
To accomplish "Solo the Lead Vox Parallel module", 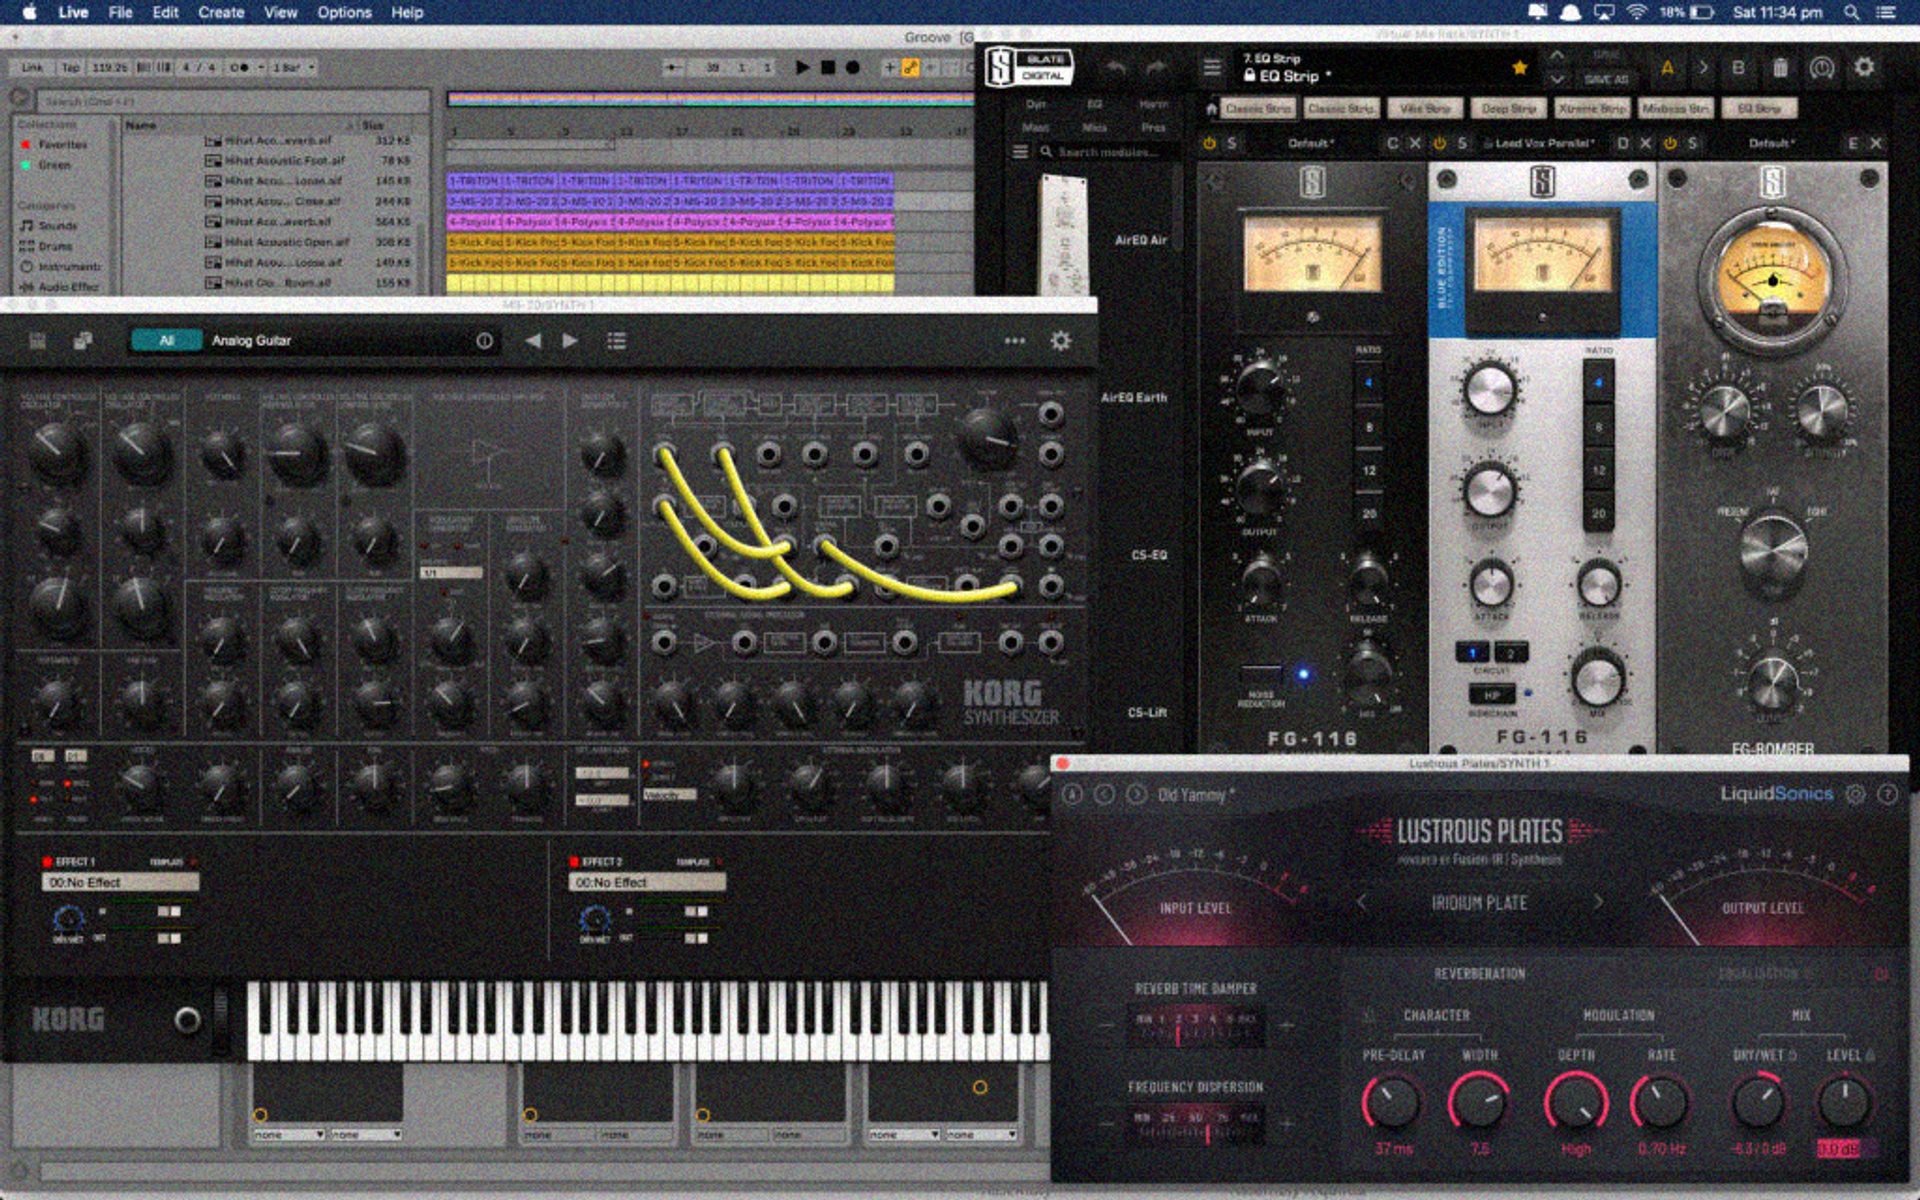I will tap(1462, 144).
